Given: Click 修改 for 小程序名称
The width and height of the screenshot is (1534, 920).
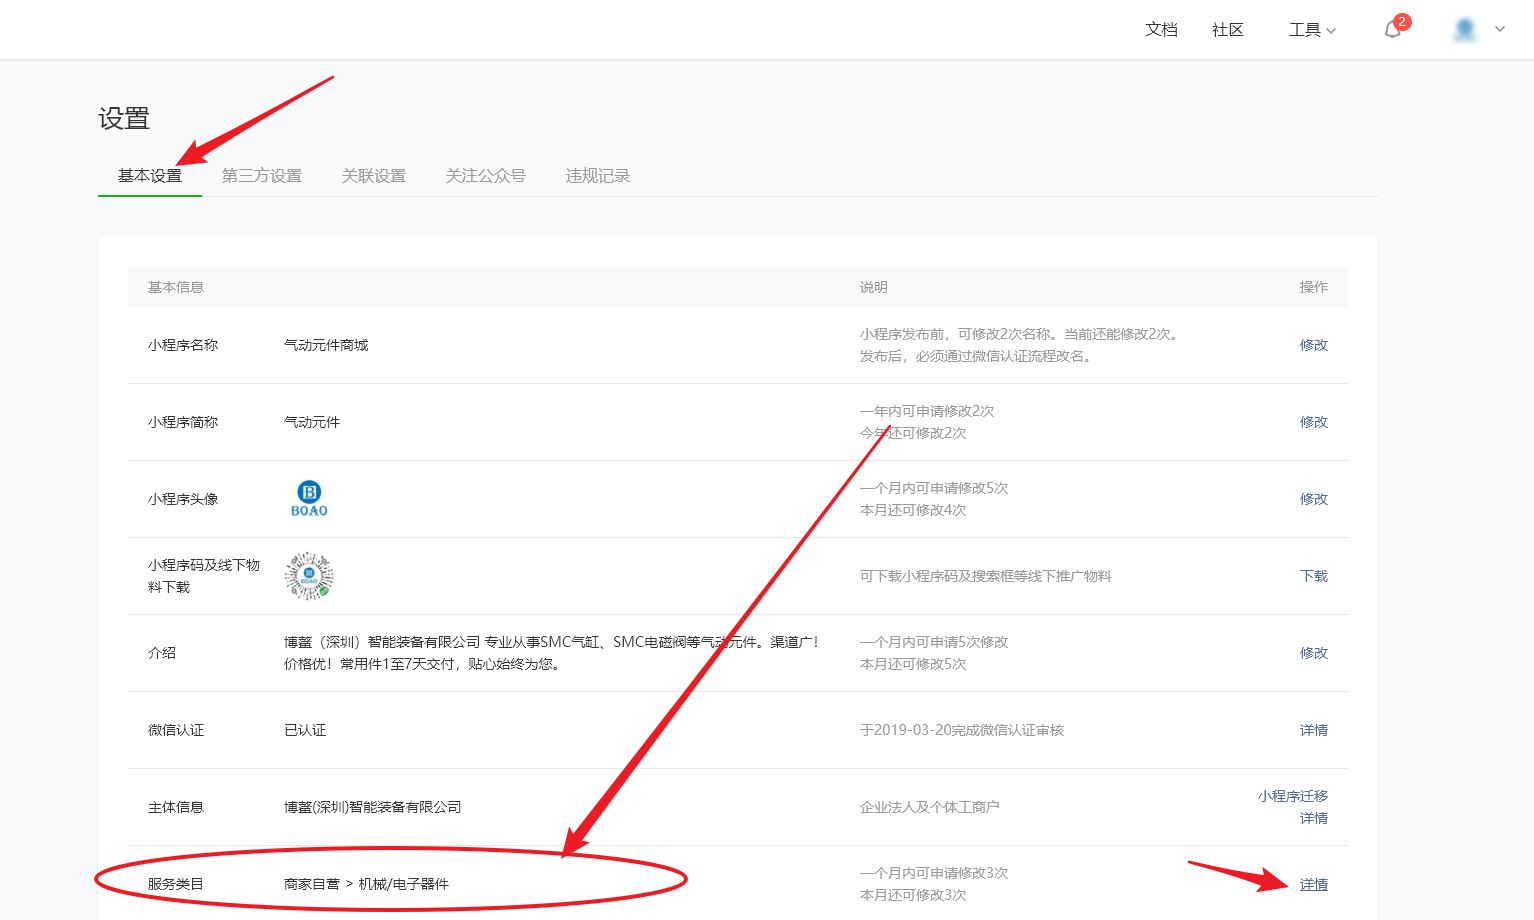Looking at the screenshot, I should click(x=1313, y=345).
